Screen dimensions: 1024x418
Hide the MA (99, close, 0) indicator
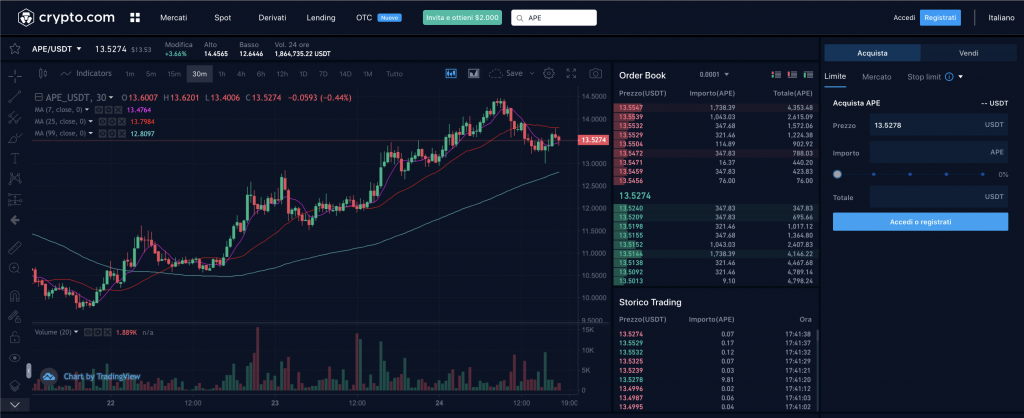point(102,133)
